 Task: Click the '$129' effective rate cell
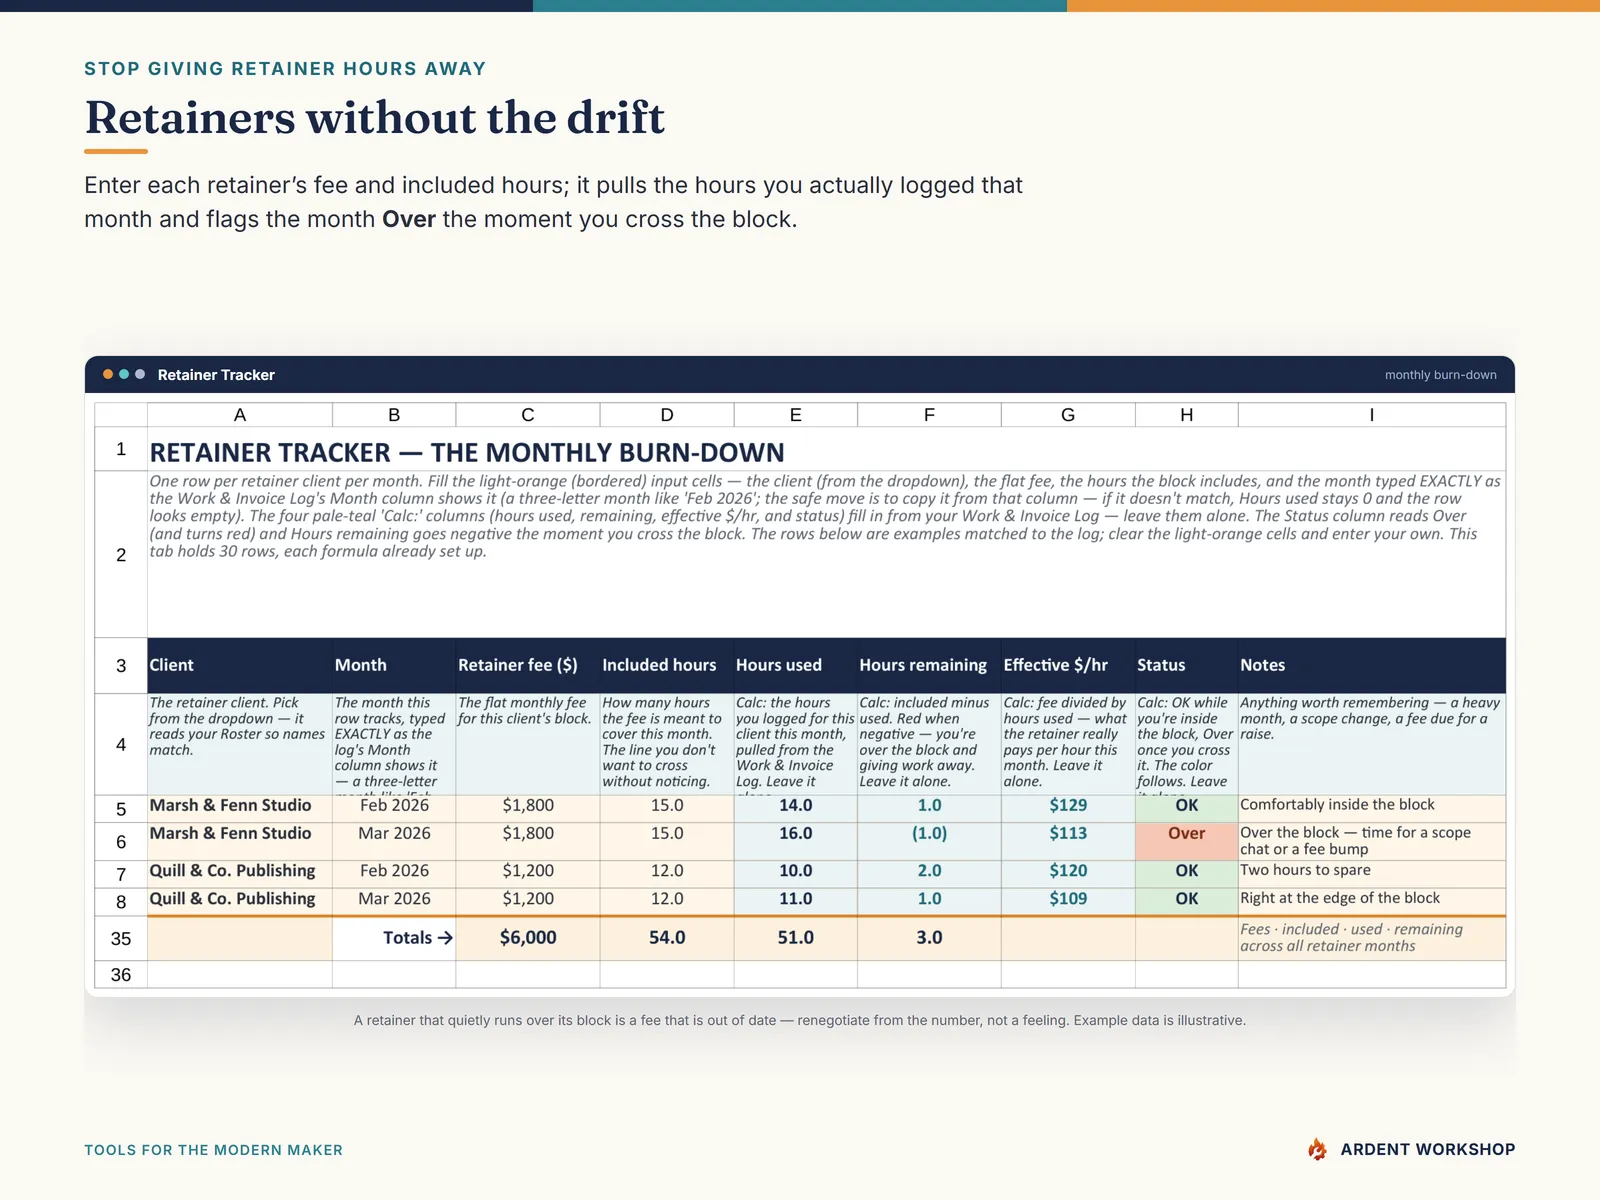click(x=1068, y=808)
